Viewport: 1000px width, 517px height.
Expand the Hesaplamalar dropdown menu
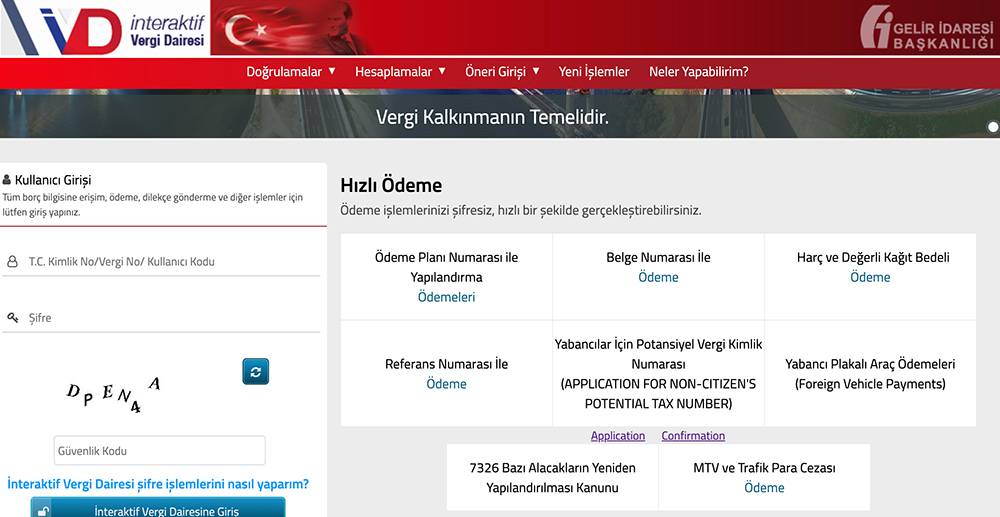401,72
